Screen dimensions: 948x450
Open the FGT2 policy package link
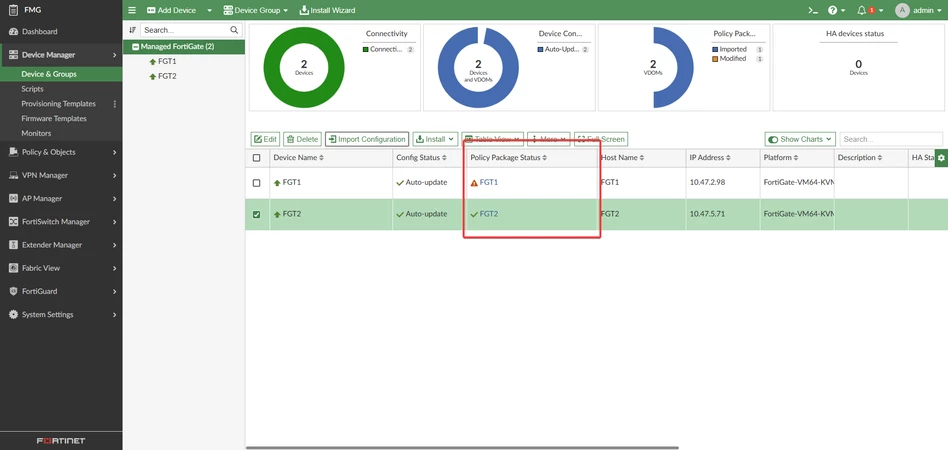pos(489,214)
